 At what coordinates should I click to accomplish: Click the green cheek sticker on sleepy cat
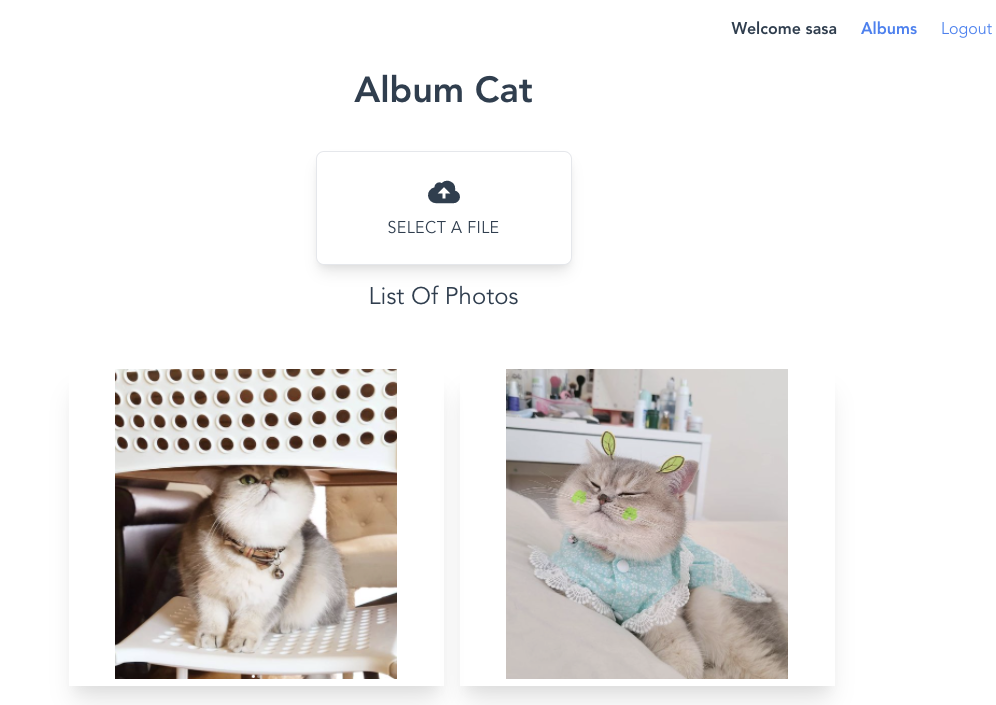[579, 497]
